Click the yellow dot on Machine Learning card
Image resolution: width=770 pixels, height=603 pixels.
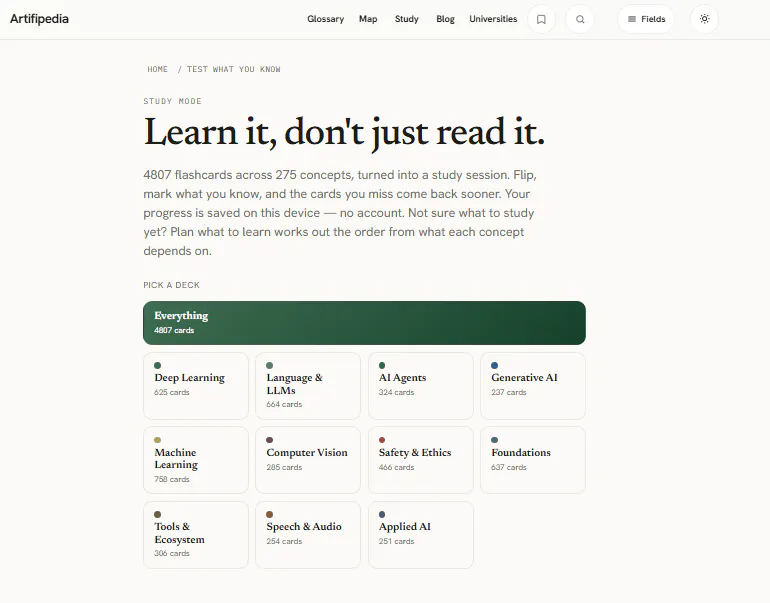(x=158, y=440)
